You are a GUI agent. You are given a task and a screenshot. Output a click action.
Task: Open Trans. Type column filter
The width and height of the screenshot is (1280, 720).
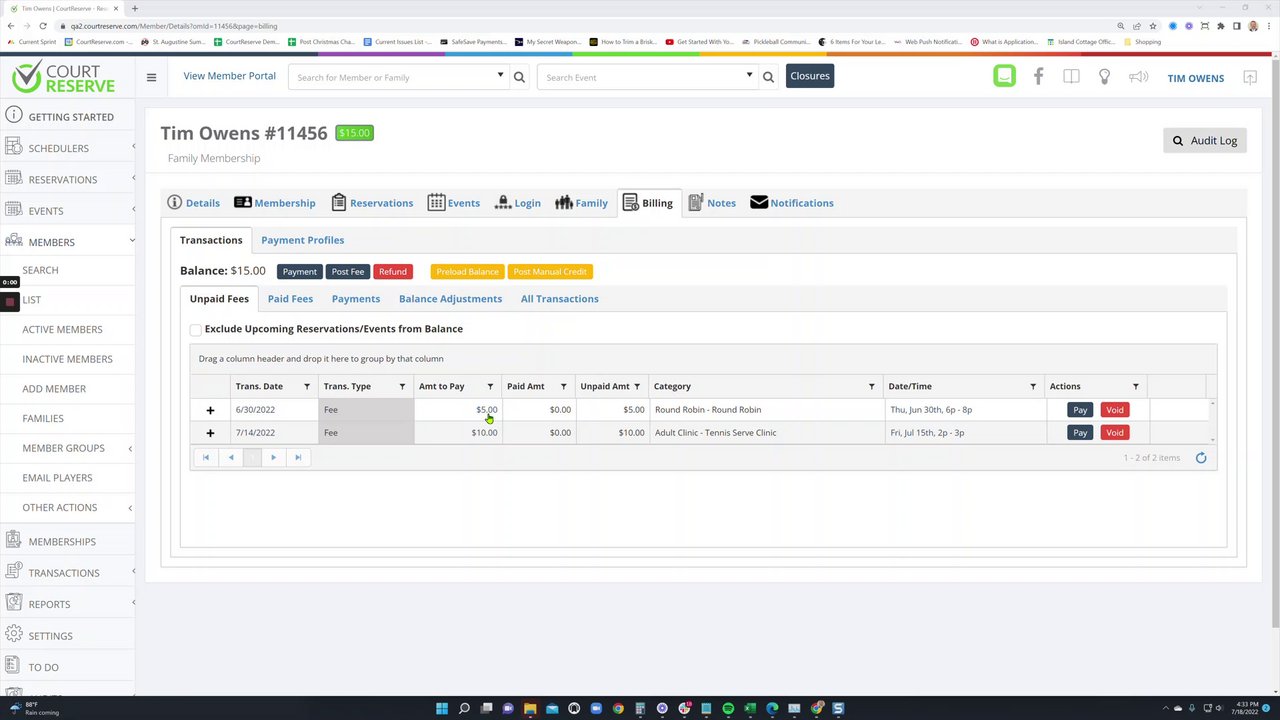[402, 386]
